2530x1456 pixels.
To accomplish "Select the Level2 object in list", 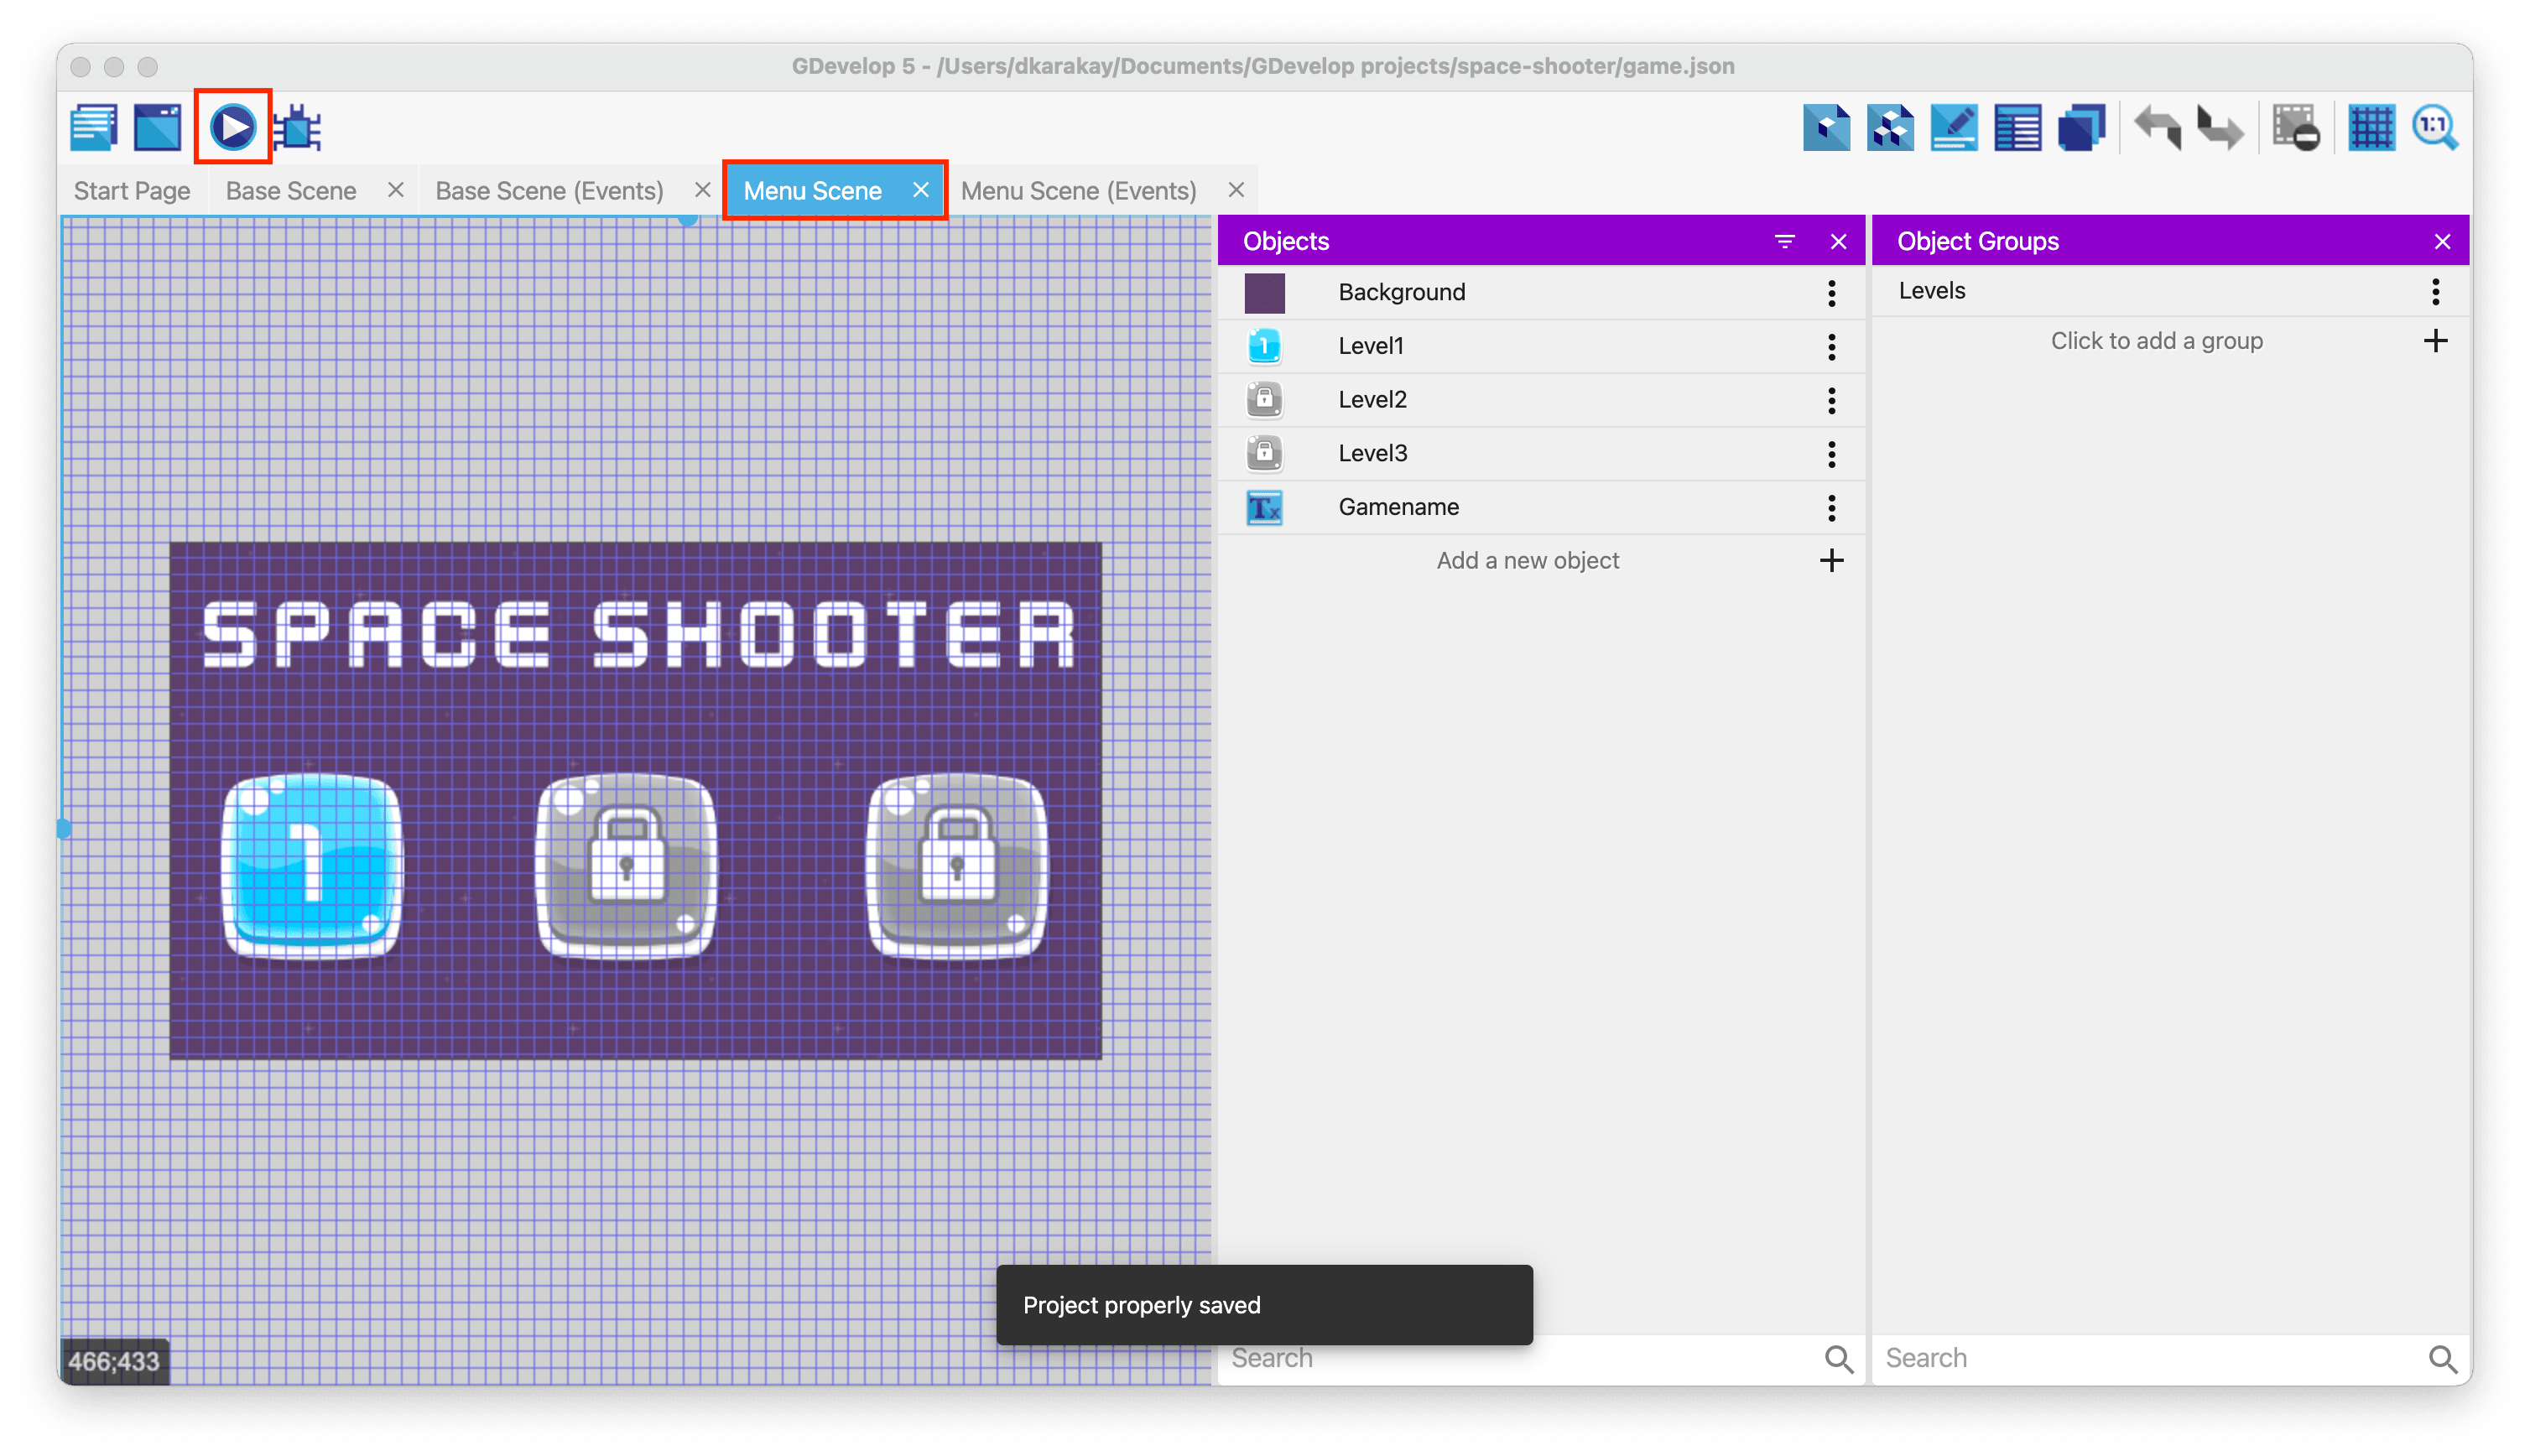I will point(1540,400).
